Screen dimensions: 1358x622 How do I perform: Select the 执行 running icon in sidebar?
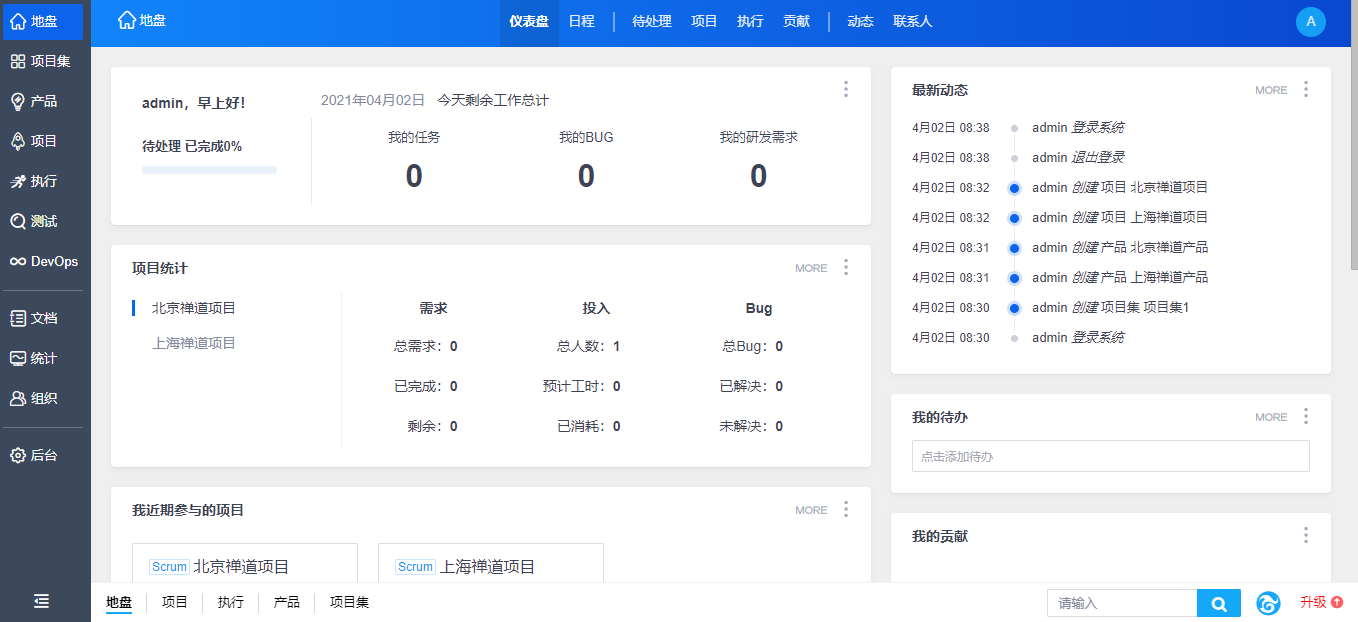[x=18, y=181]
